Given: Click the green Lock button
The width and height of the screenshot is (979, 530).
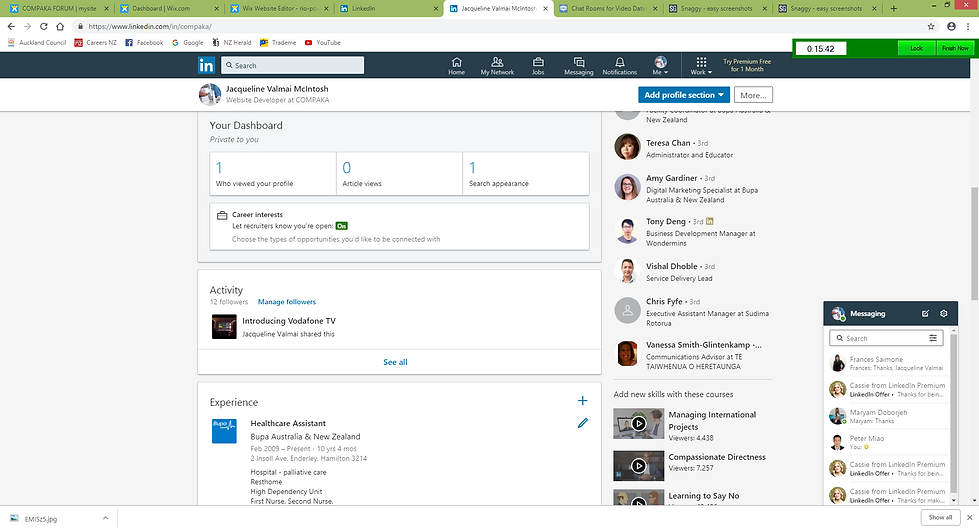Looking at the screenshot, I should (x=916, y=48).
